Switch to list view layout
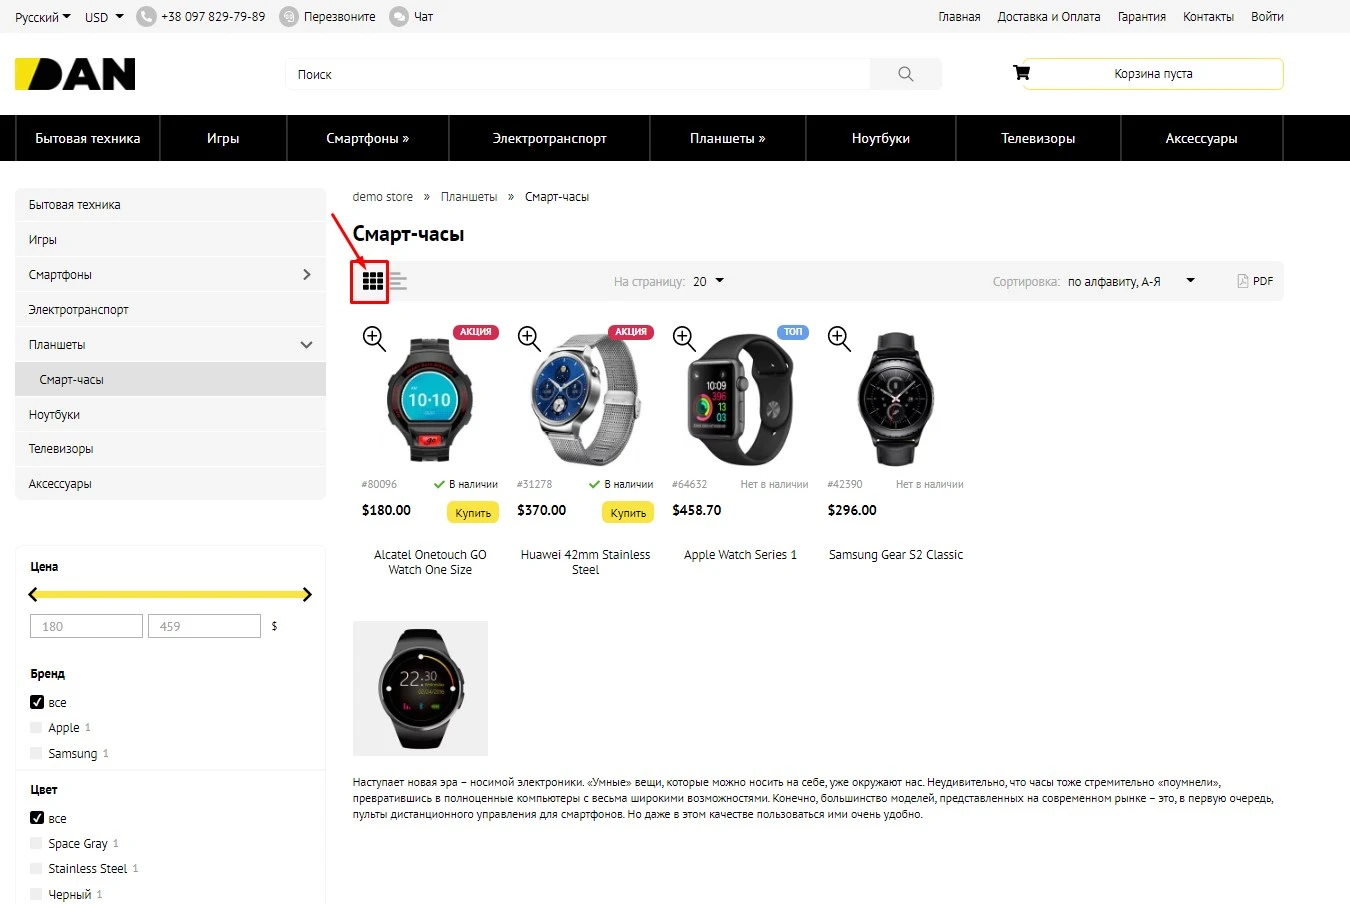 tap(398, 282)
